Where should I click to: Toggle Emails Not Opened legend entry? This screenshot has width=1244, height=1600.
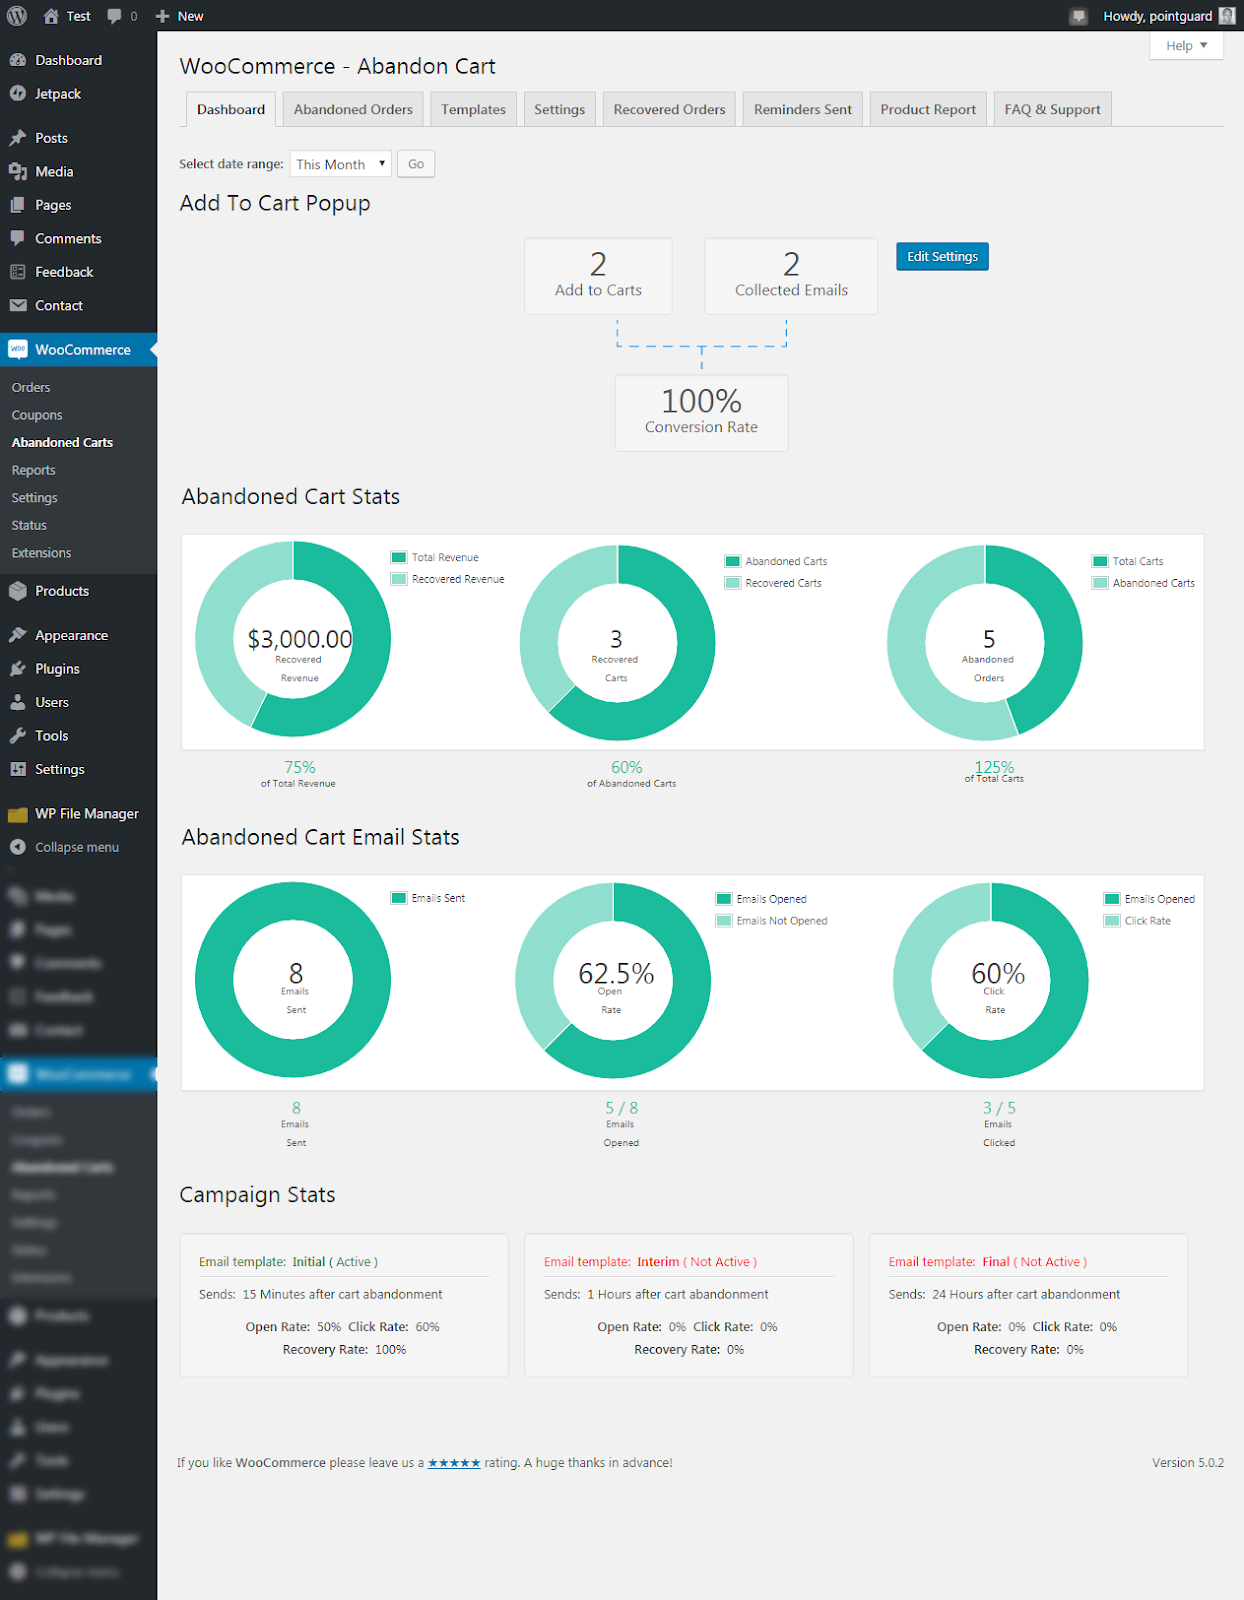[772, 921]
